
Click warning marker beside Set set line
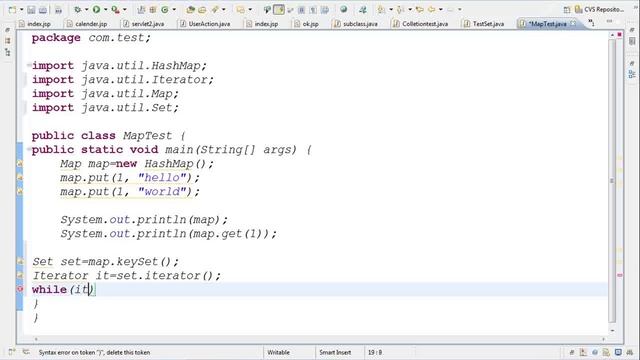coord(20,261)
